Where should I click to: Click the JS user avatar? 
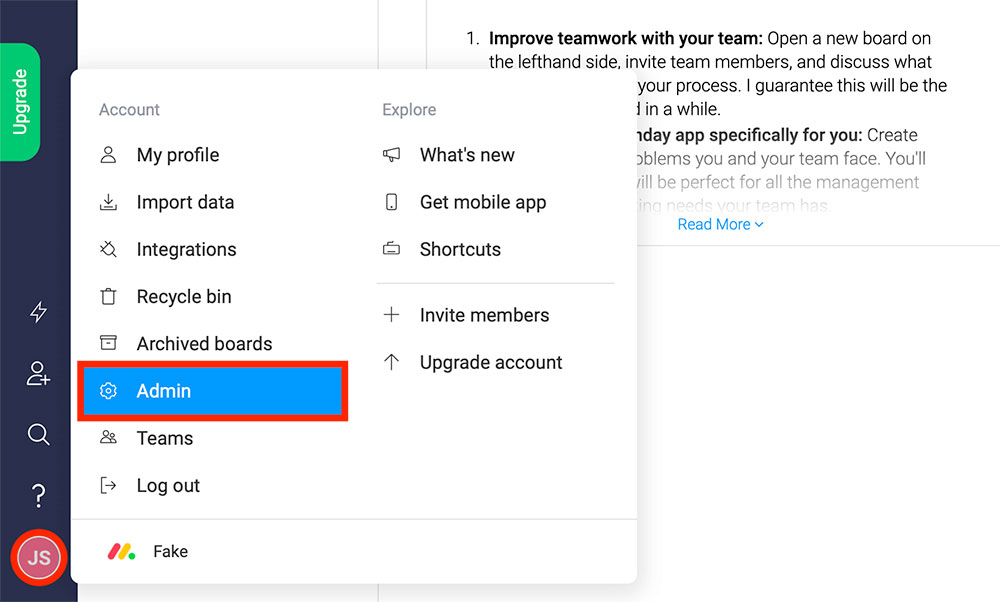[38, 558]
